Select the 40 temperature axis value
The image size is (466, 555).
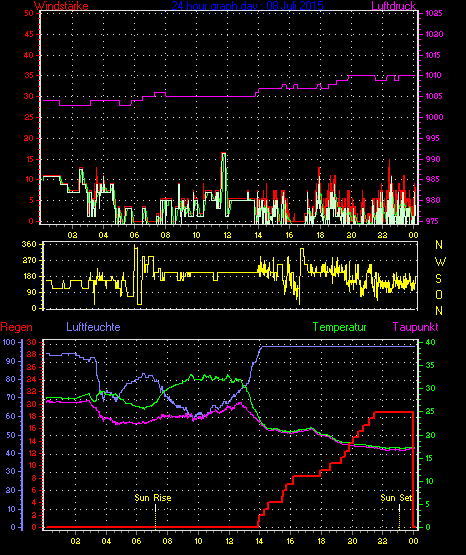click(x=430, y=342)
